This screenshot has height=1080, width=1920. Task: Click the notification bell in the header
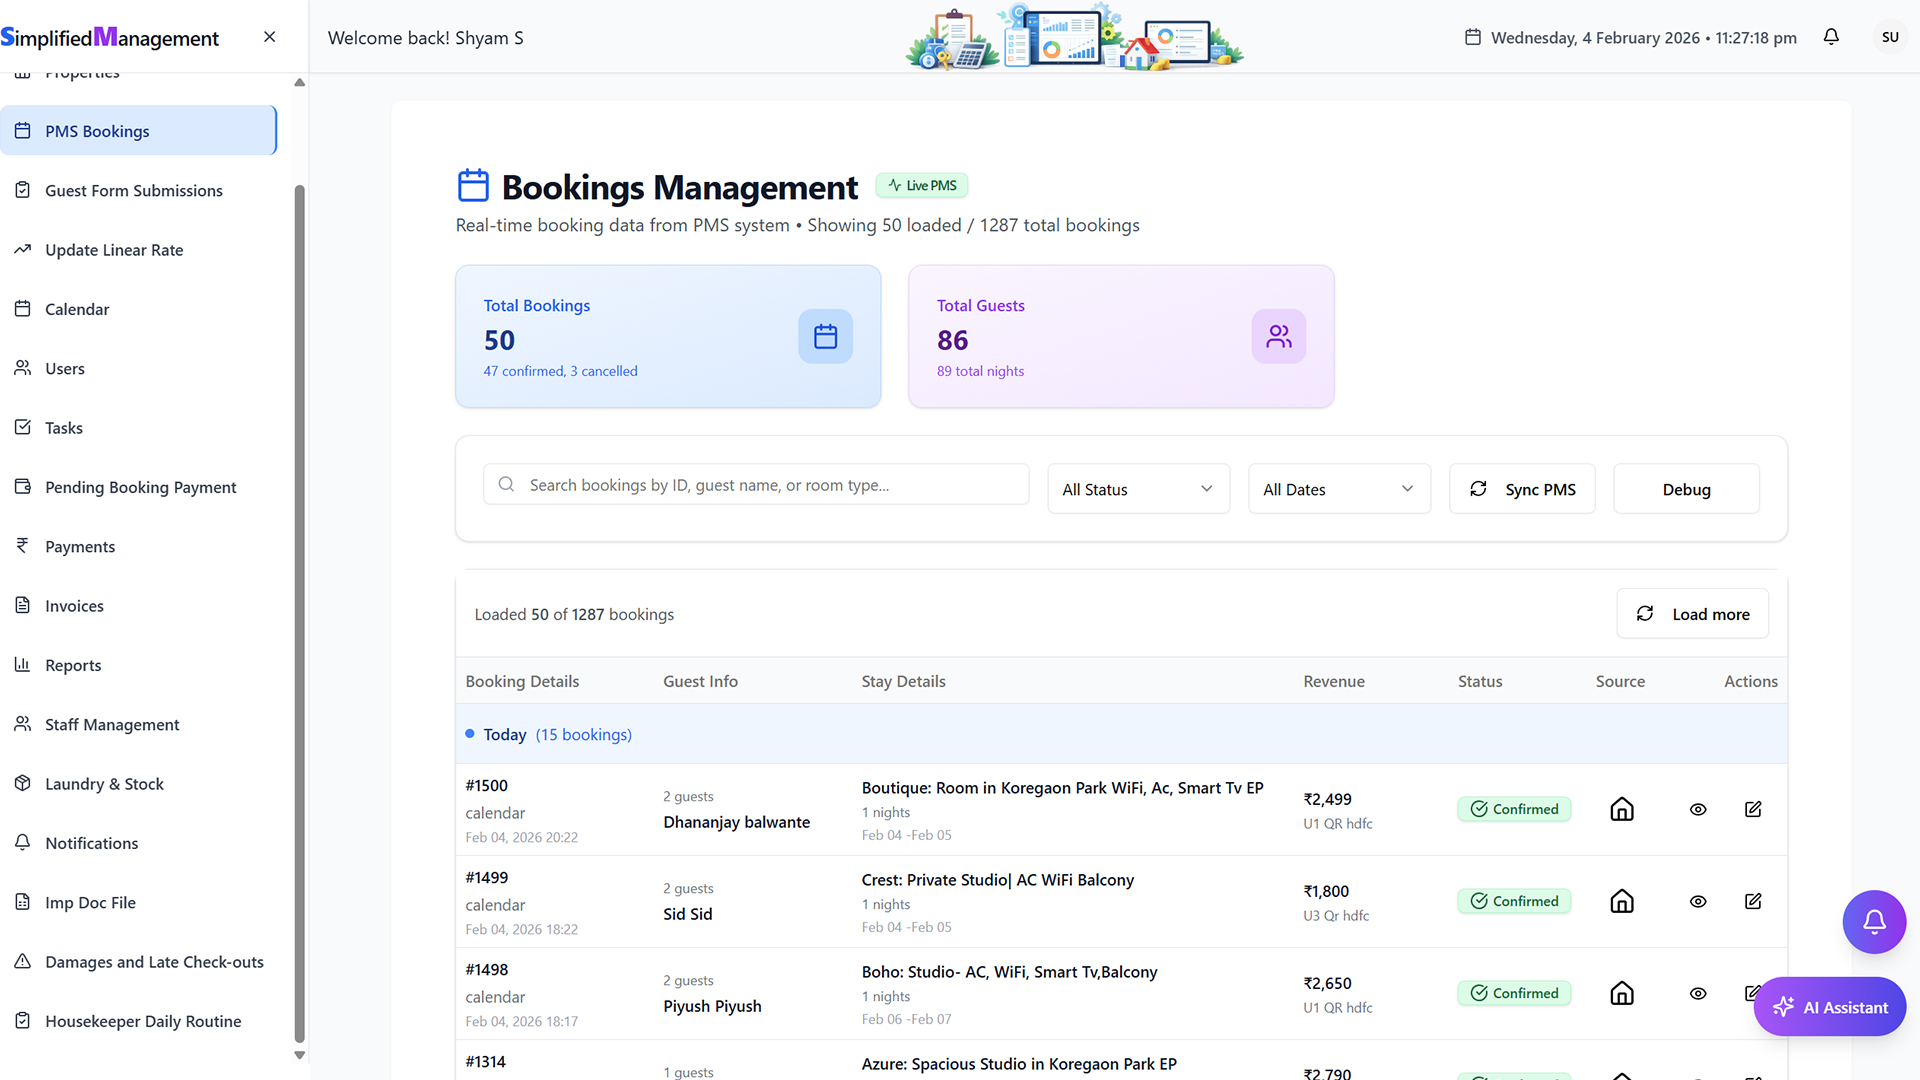click(x=1831, y=37)
